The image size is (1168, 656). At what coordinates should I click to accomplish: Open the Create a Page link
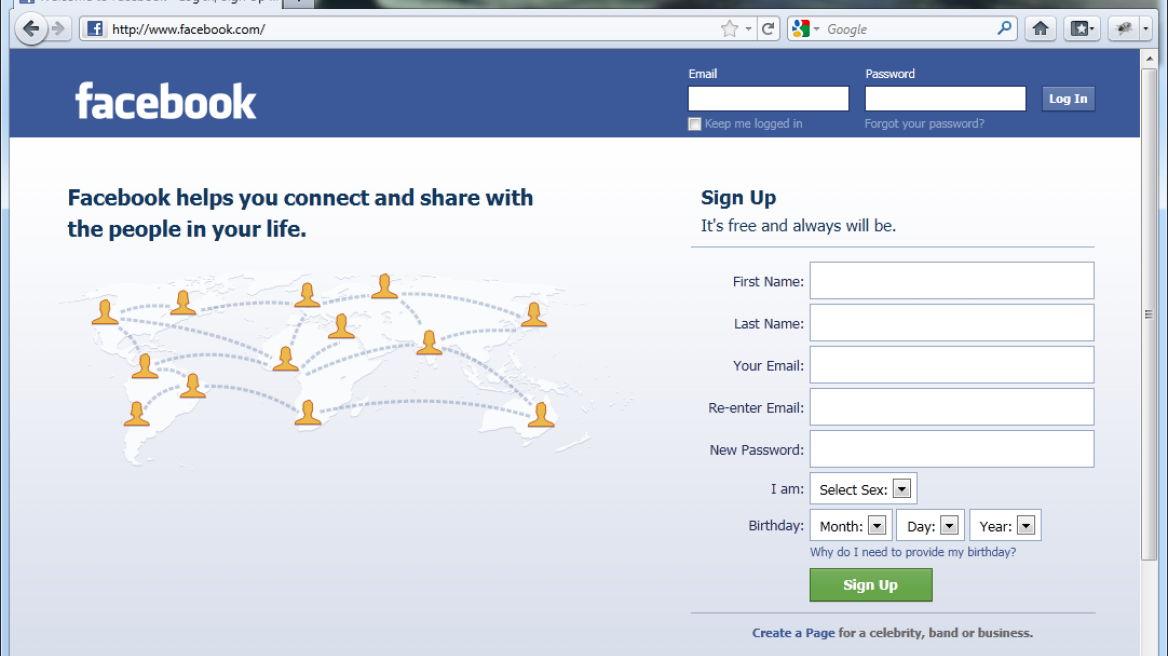(x=793, y=633)
